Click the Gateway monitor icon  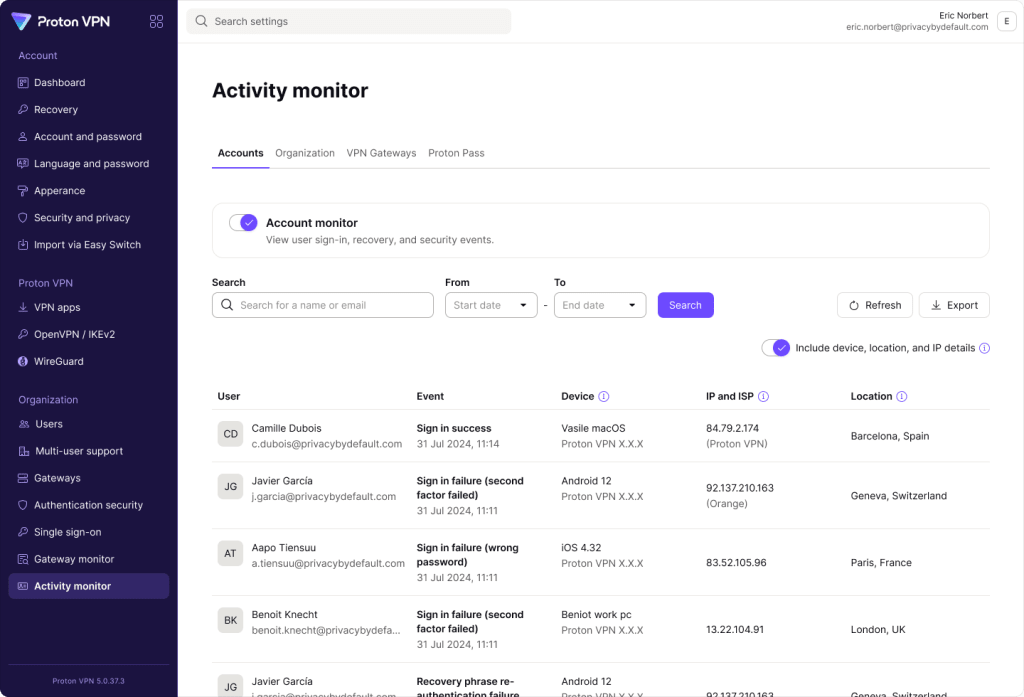pyautogui.click(x=23, y=559)
